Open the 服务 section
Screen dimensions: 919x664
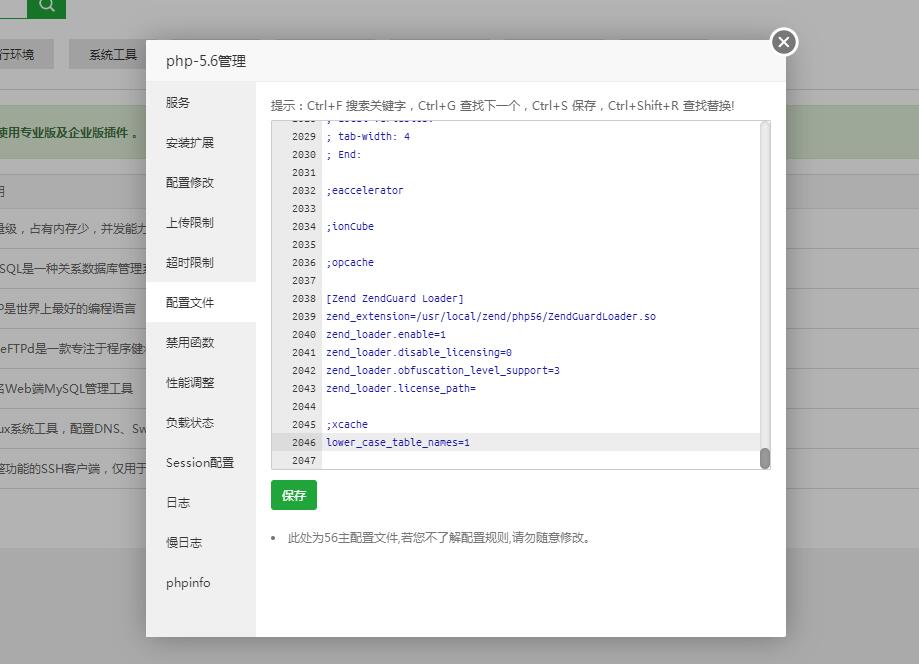[178, 103]
